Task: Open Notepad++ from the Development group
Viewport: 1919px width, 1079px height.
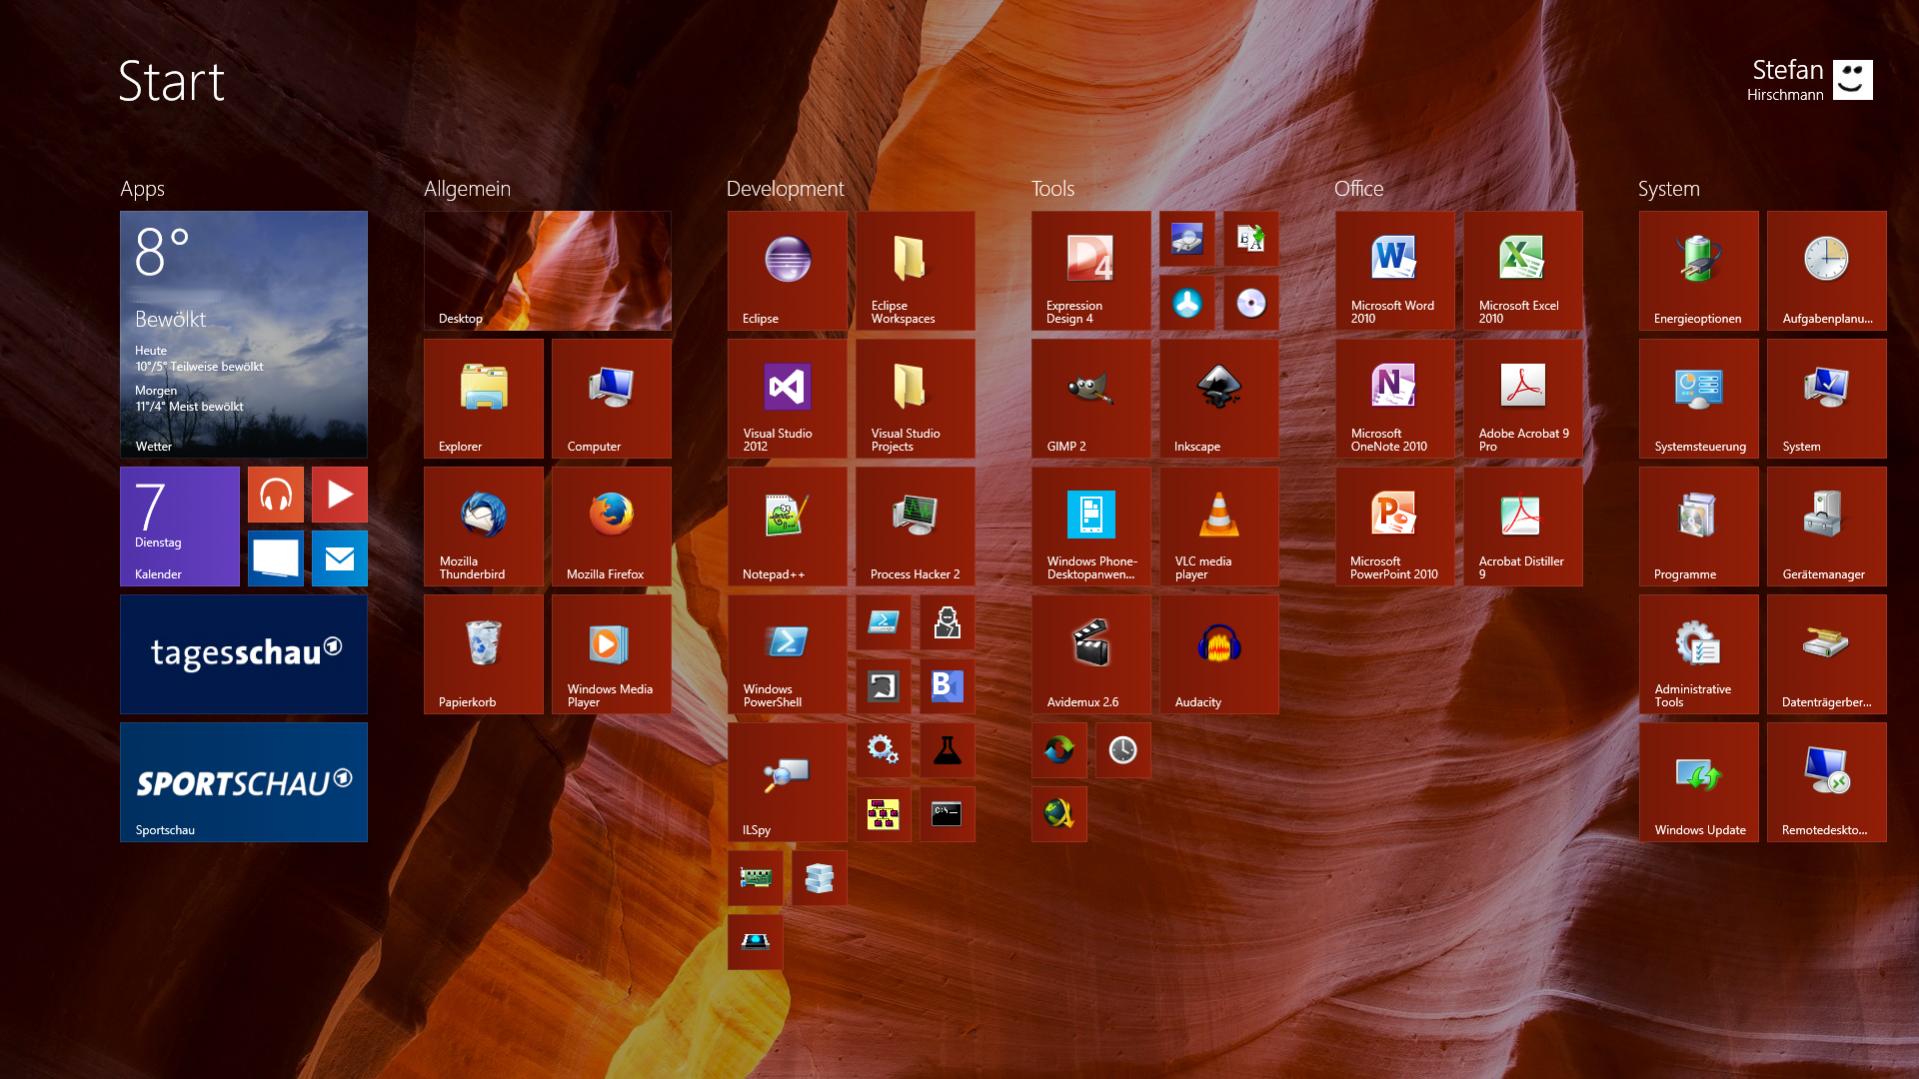Action: 787,526
